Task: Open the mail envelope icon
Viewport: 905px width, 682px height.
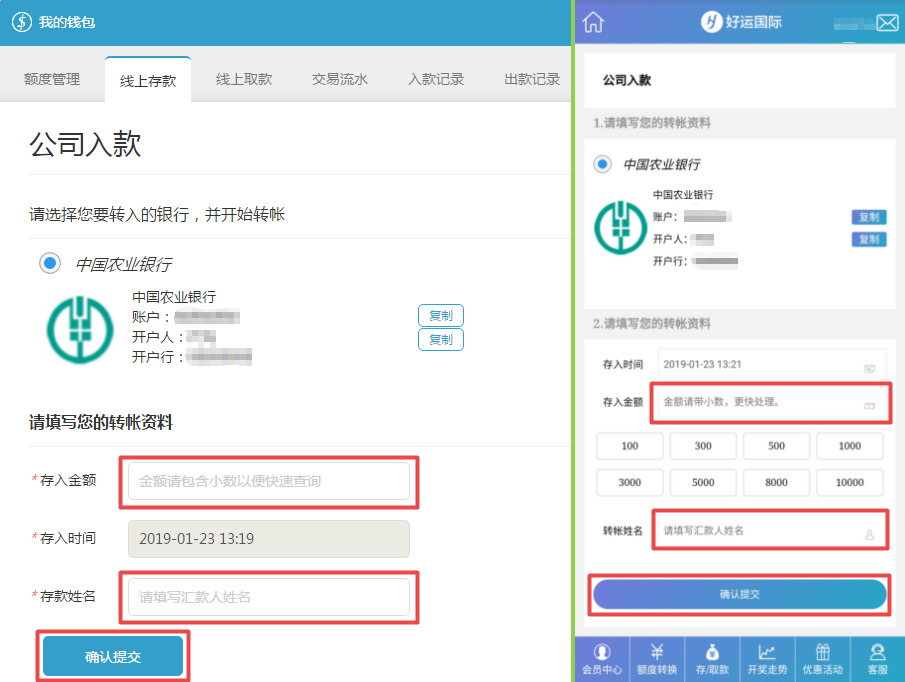Action: coord(887,23)
